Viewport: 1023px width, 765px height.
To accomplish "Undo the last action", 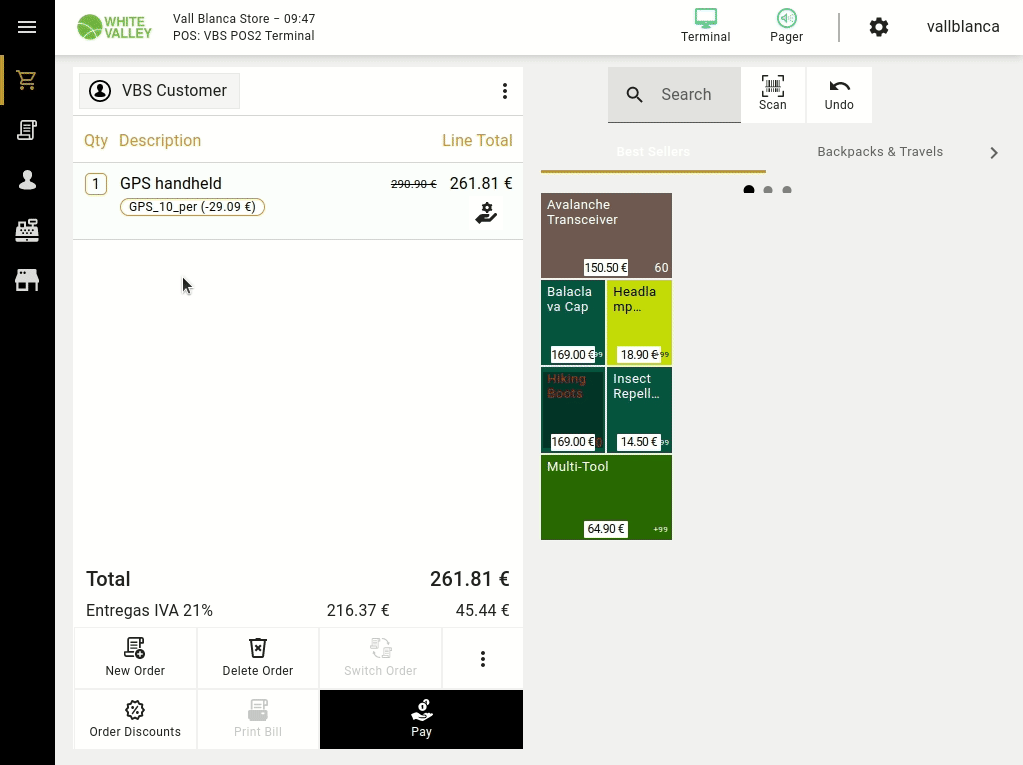I will click(839, 94).
